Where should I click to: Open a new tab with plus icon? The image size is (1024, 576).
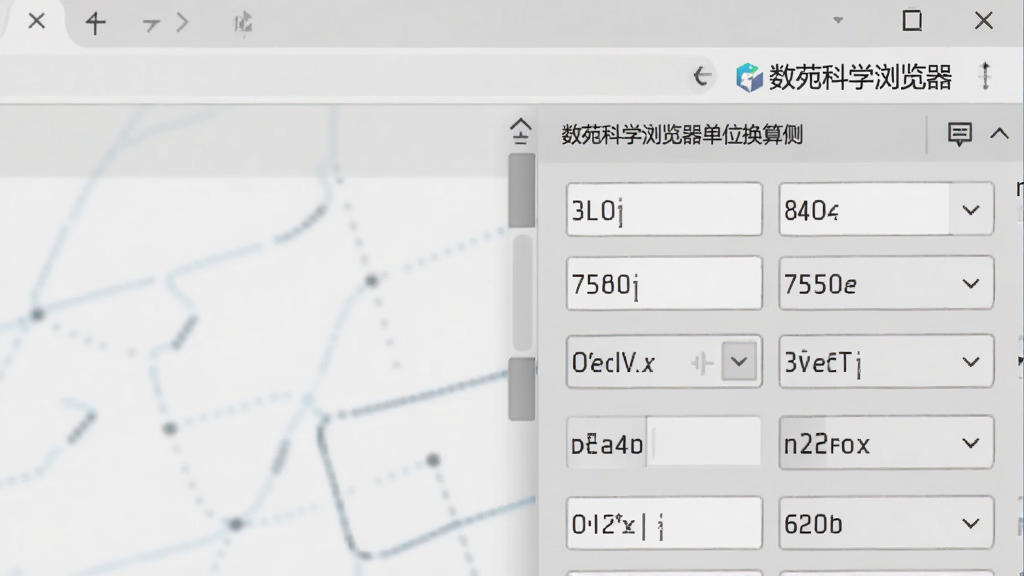click(95, 24)
